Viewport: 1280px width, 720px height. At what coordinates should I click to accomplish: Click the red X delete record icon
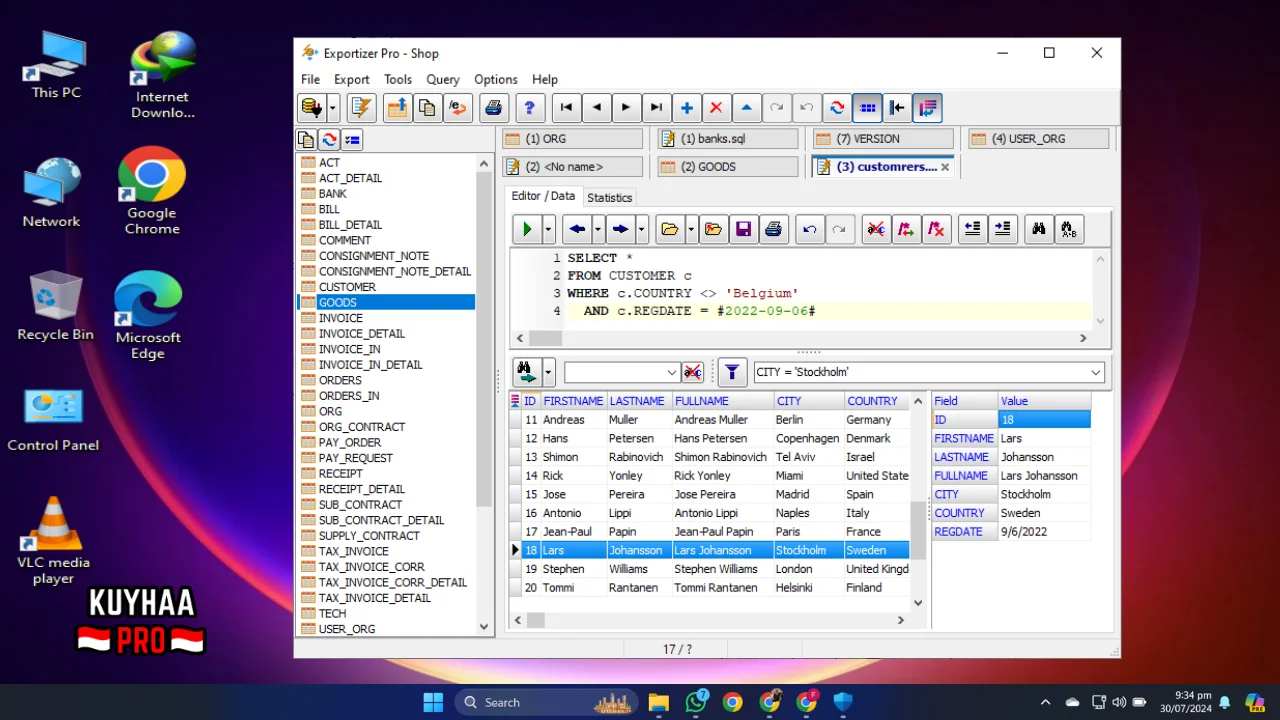[716, 108]
